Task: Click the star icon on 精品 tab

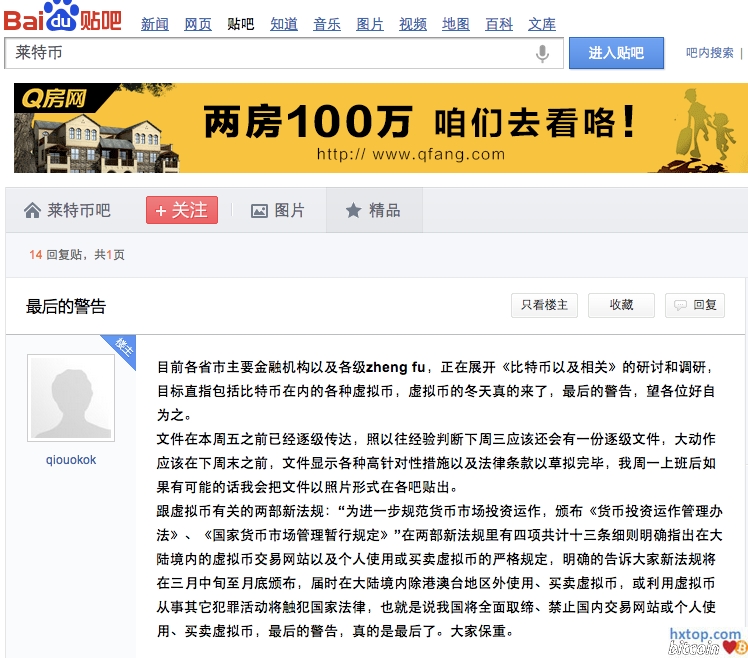Action: coord(353,210)
